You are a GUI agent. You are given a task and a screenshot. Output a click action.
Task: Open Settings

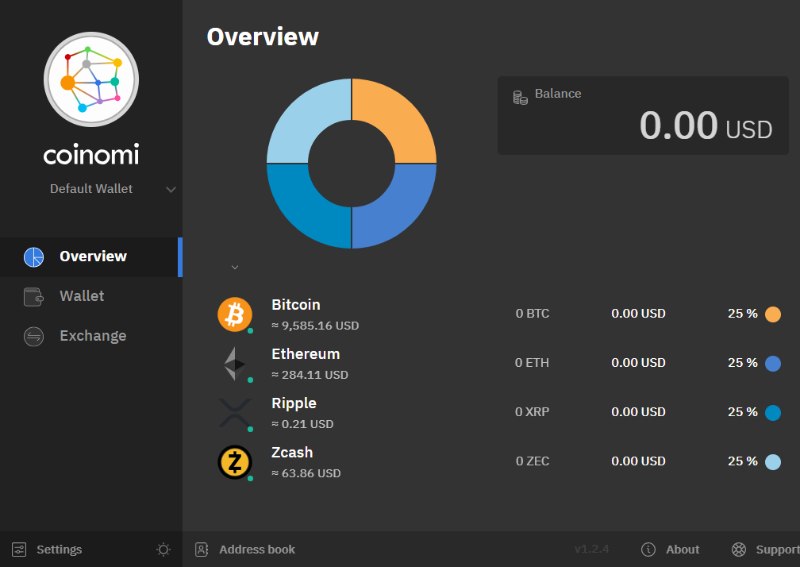coord(59,550)
